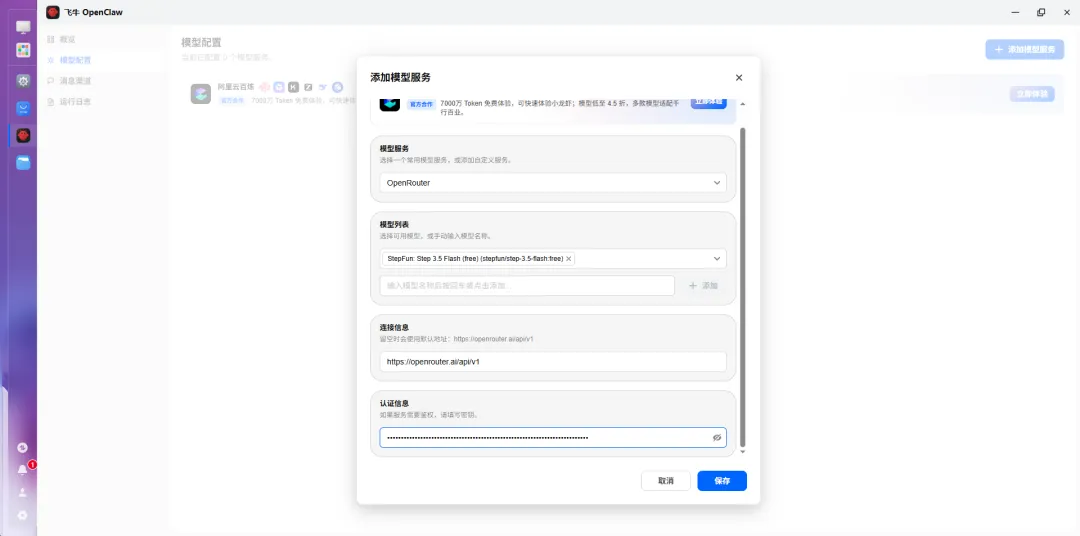The width and height of the screenshot is (1080, 536).
Task: Click the gear icon at the dock bottom
Action: click(x=23, y=515)
